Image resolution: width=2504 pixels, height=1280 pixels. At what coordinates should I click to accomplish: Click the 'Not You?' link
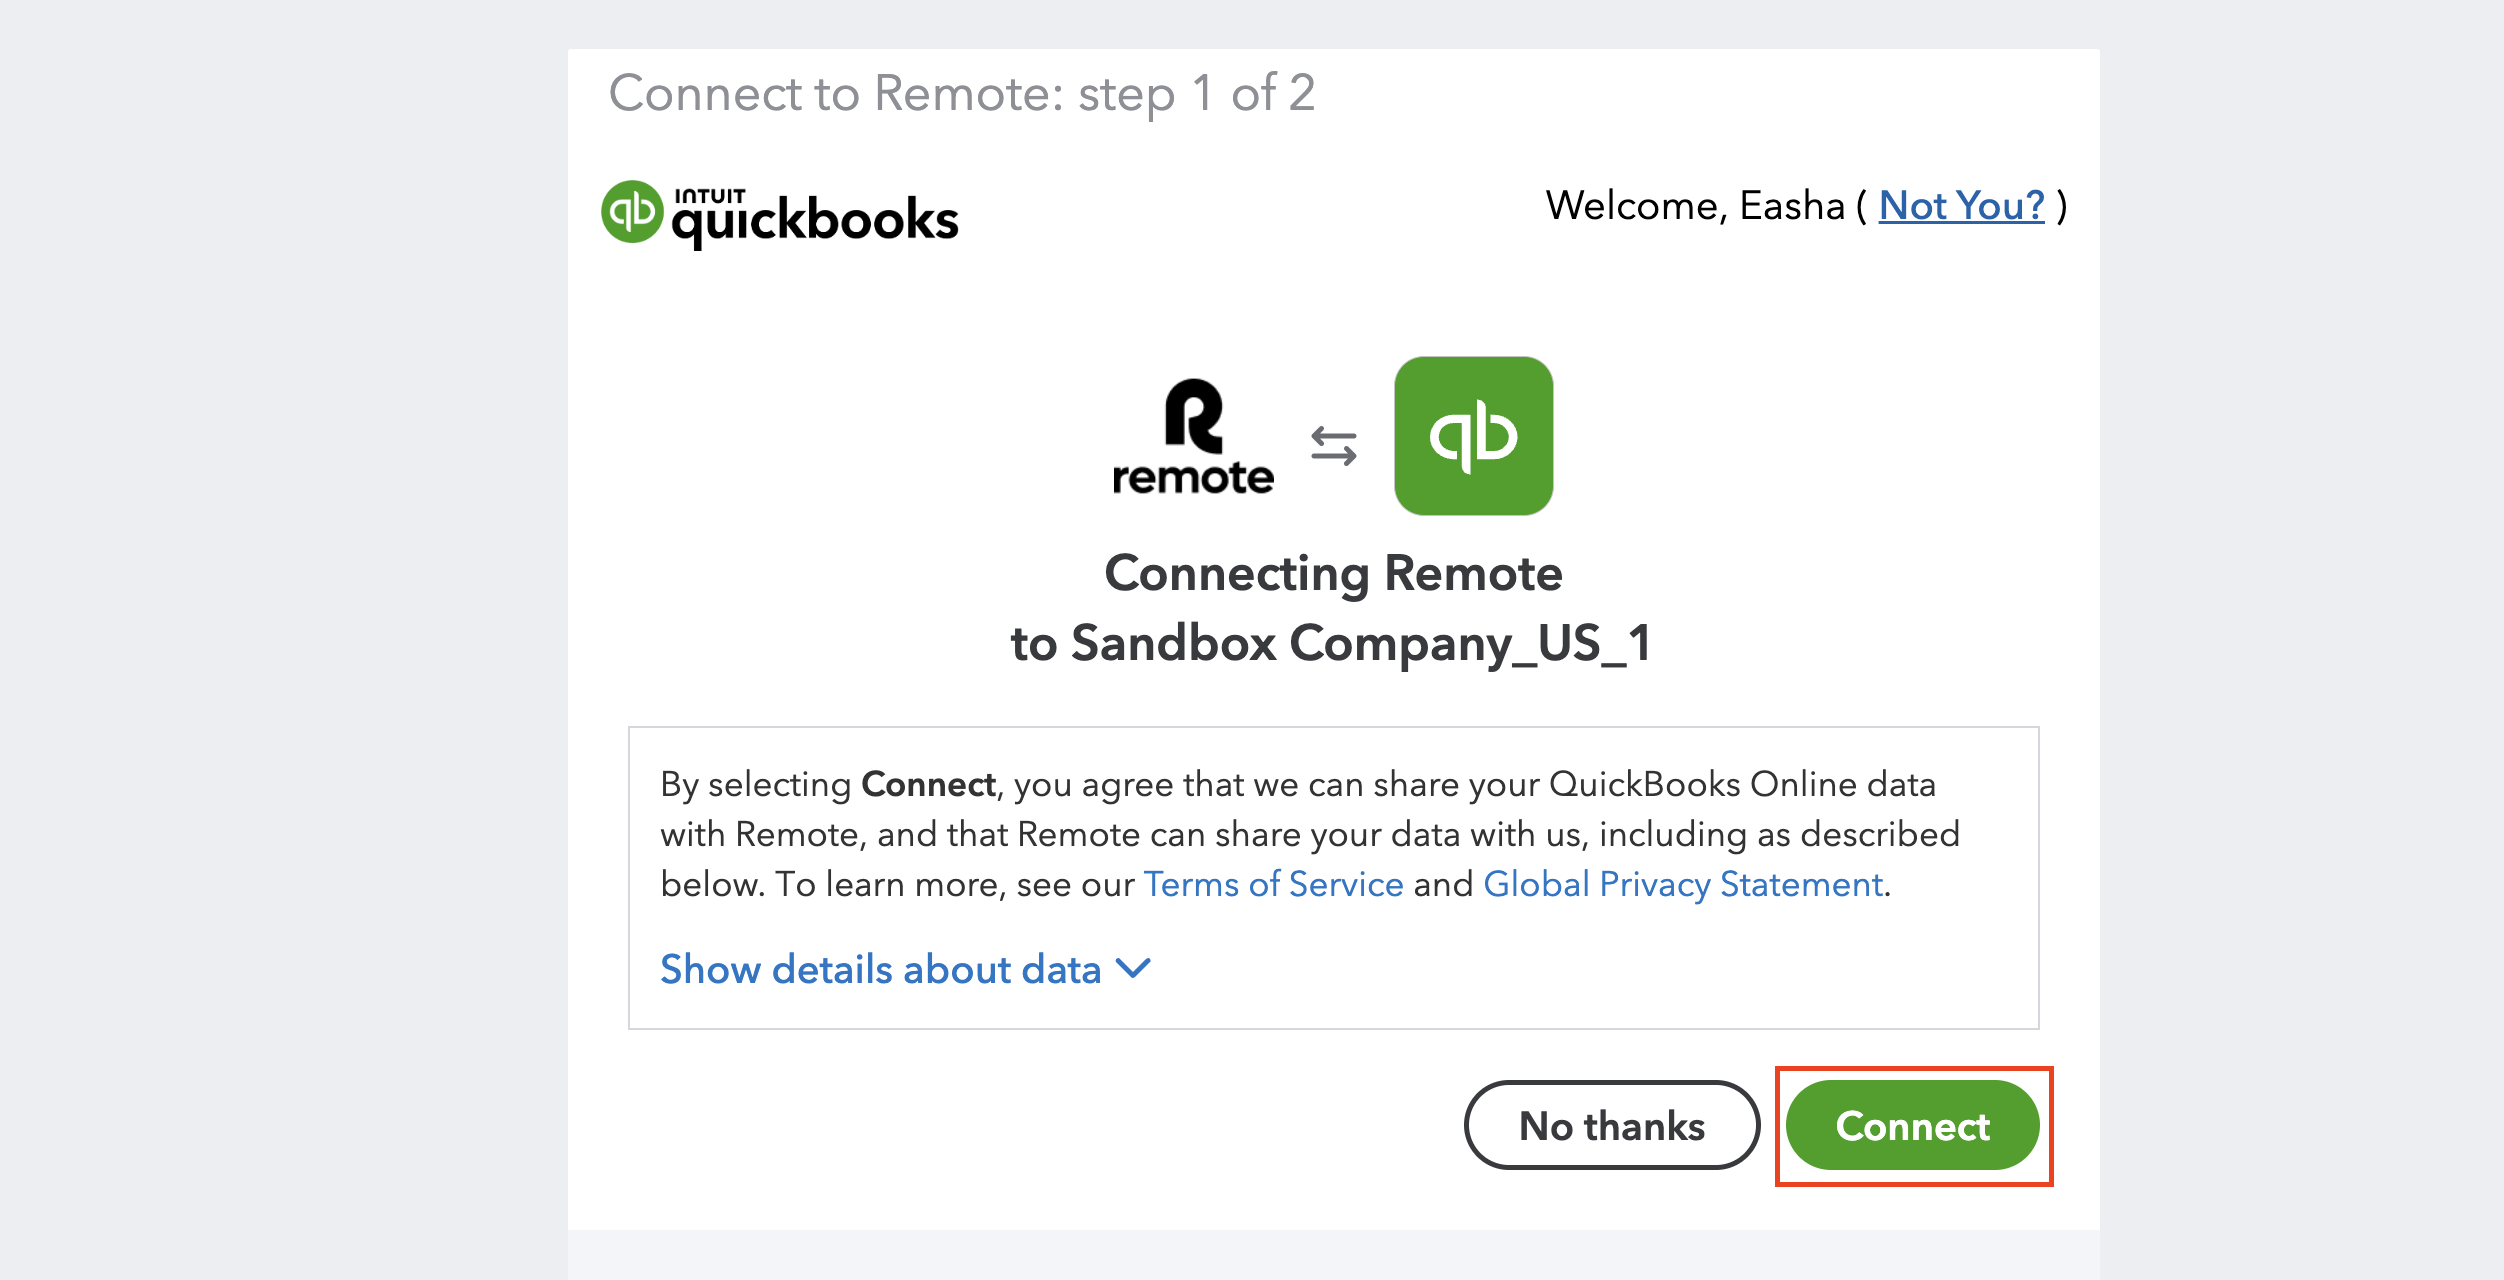tap(1962, 205)
